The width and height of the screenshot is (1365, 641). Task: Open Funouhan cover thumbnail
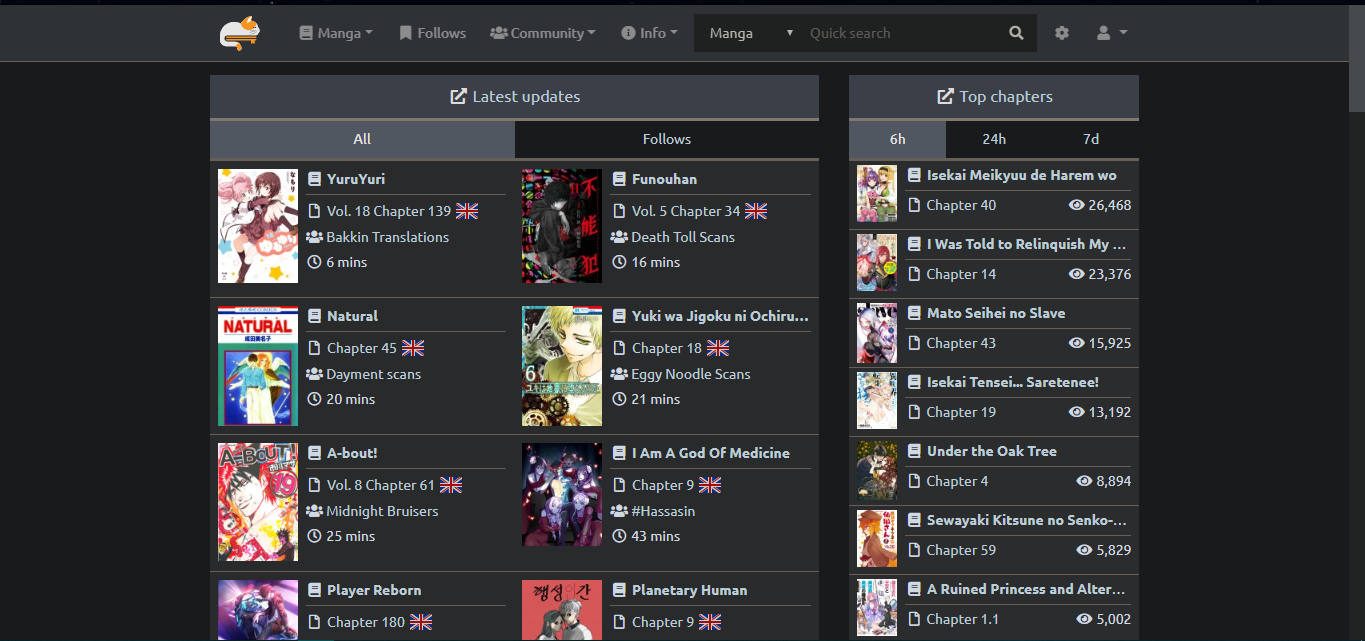pos(562,226)
